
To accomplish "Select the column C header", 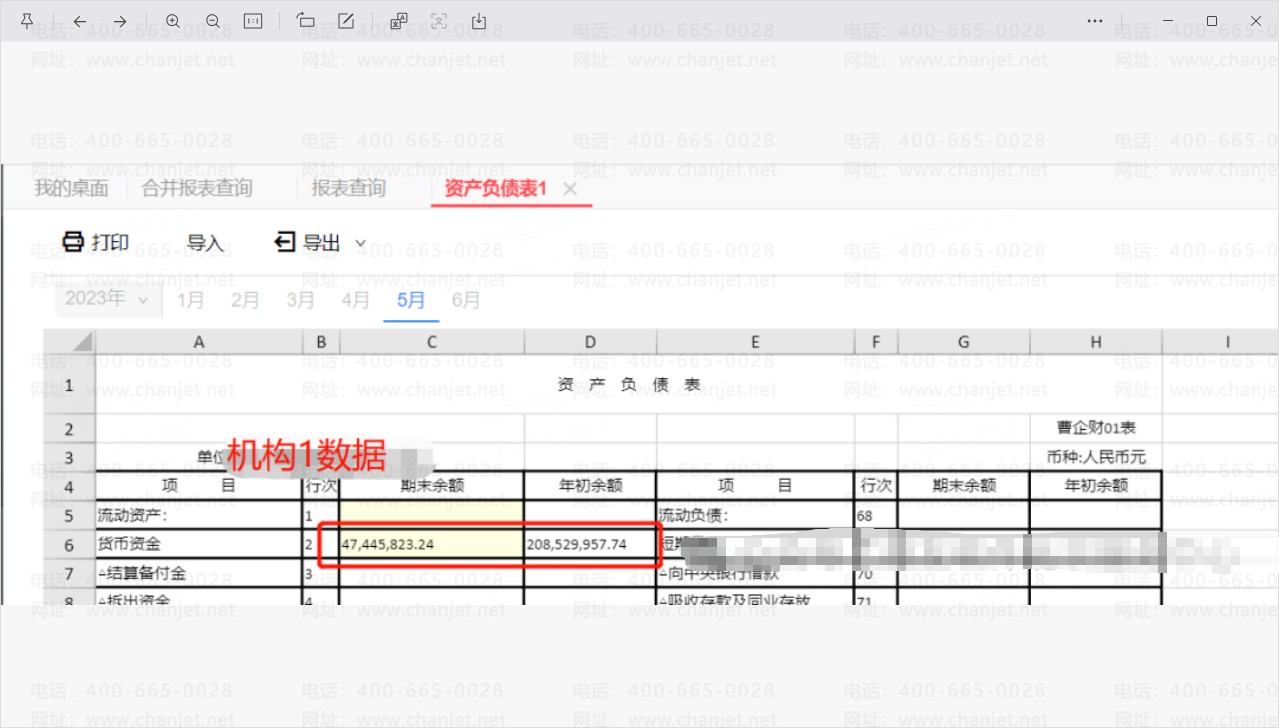I will coord(431,342).
